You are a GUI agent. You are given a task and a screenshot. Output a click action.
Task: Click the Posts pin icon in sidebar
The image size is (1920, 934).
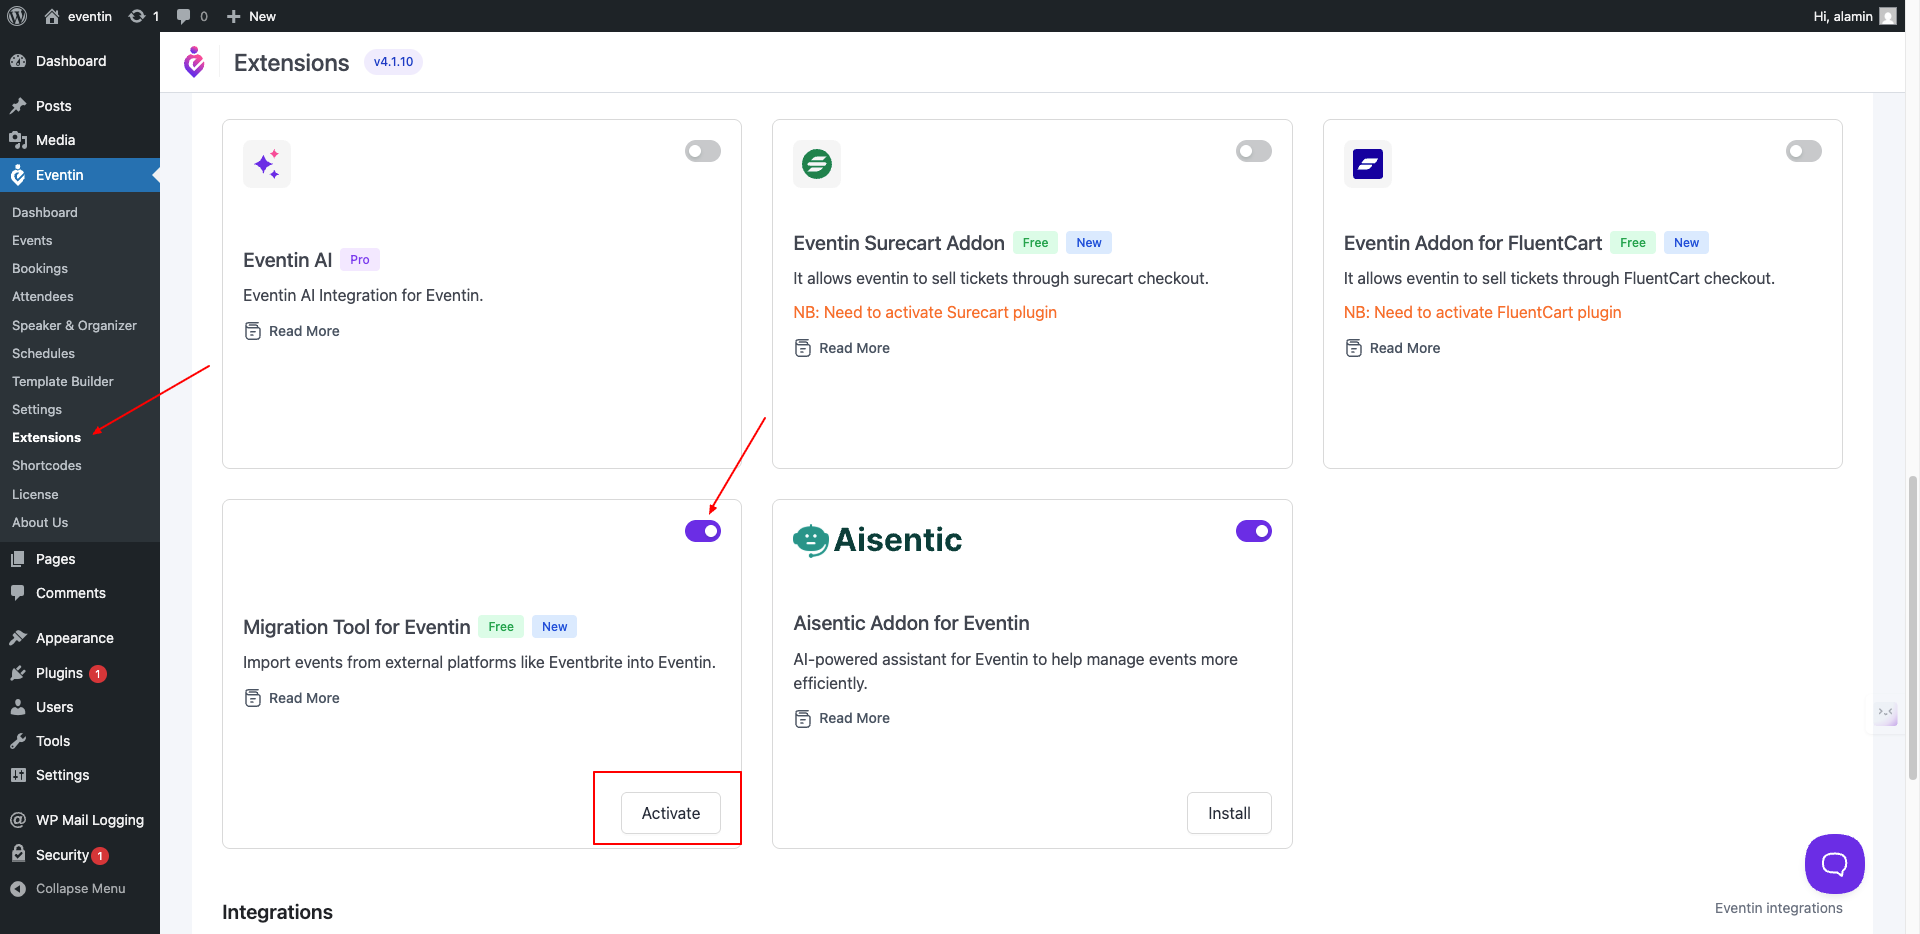[x=18, y=106]
